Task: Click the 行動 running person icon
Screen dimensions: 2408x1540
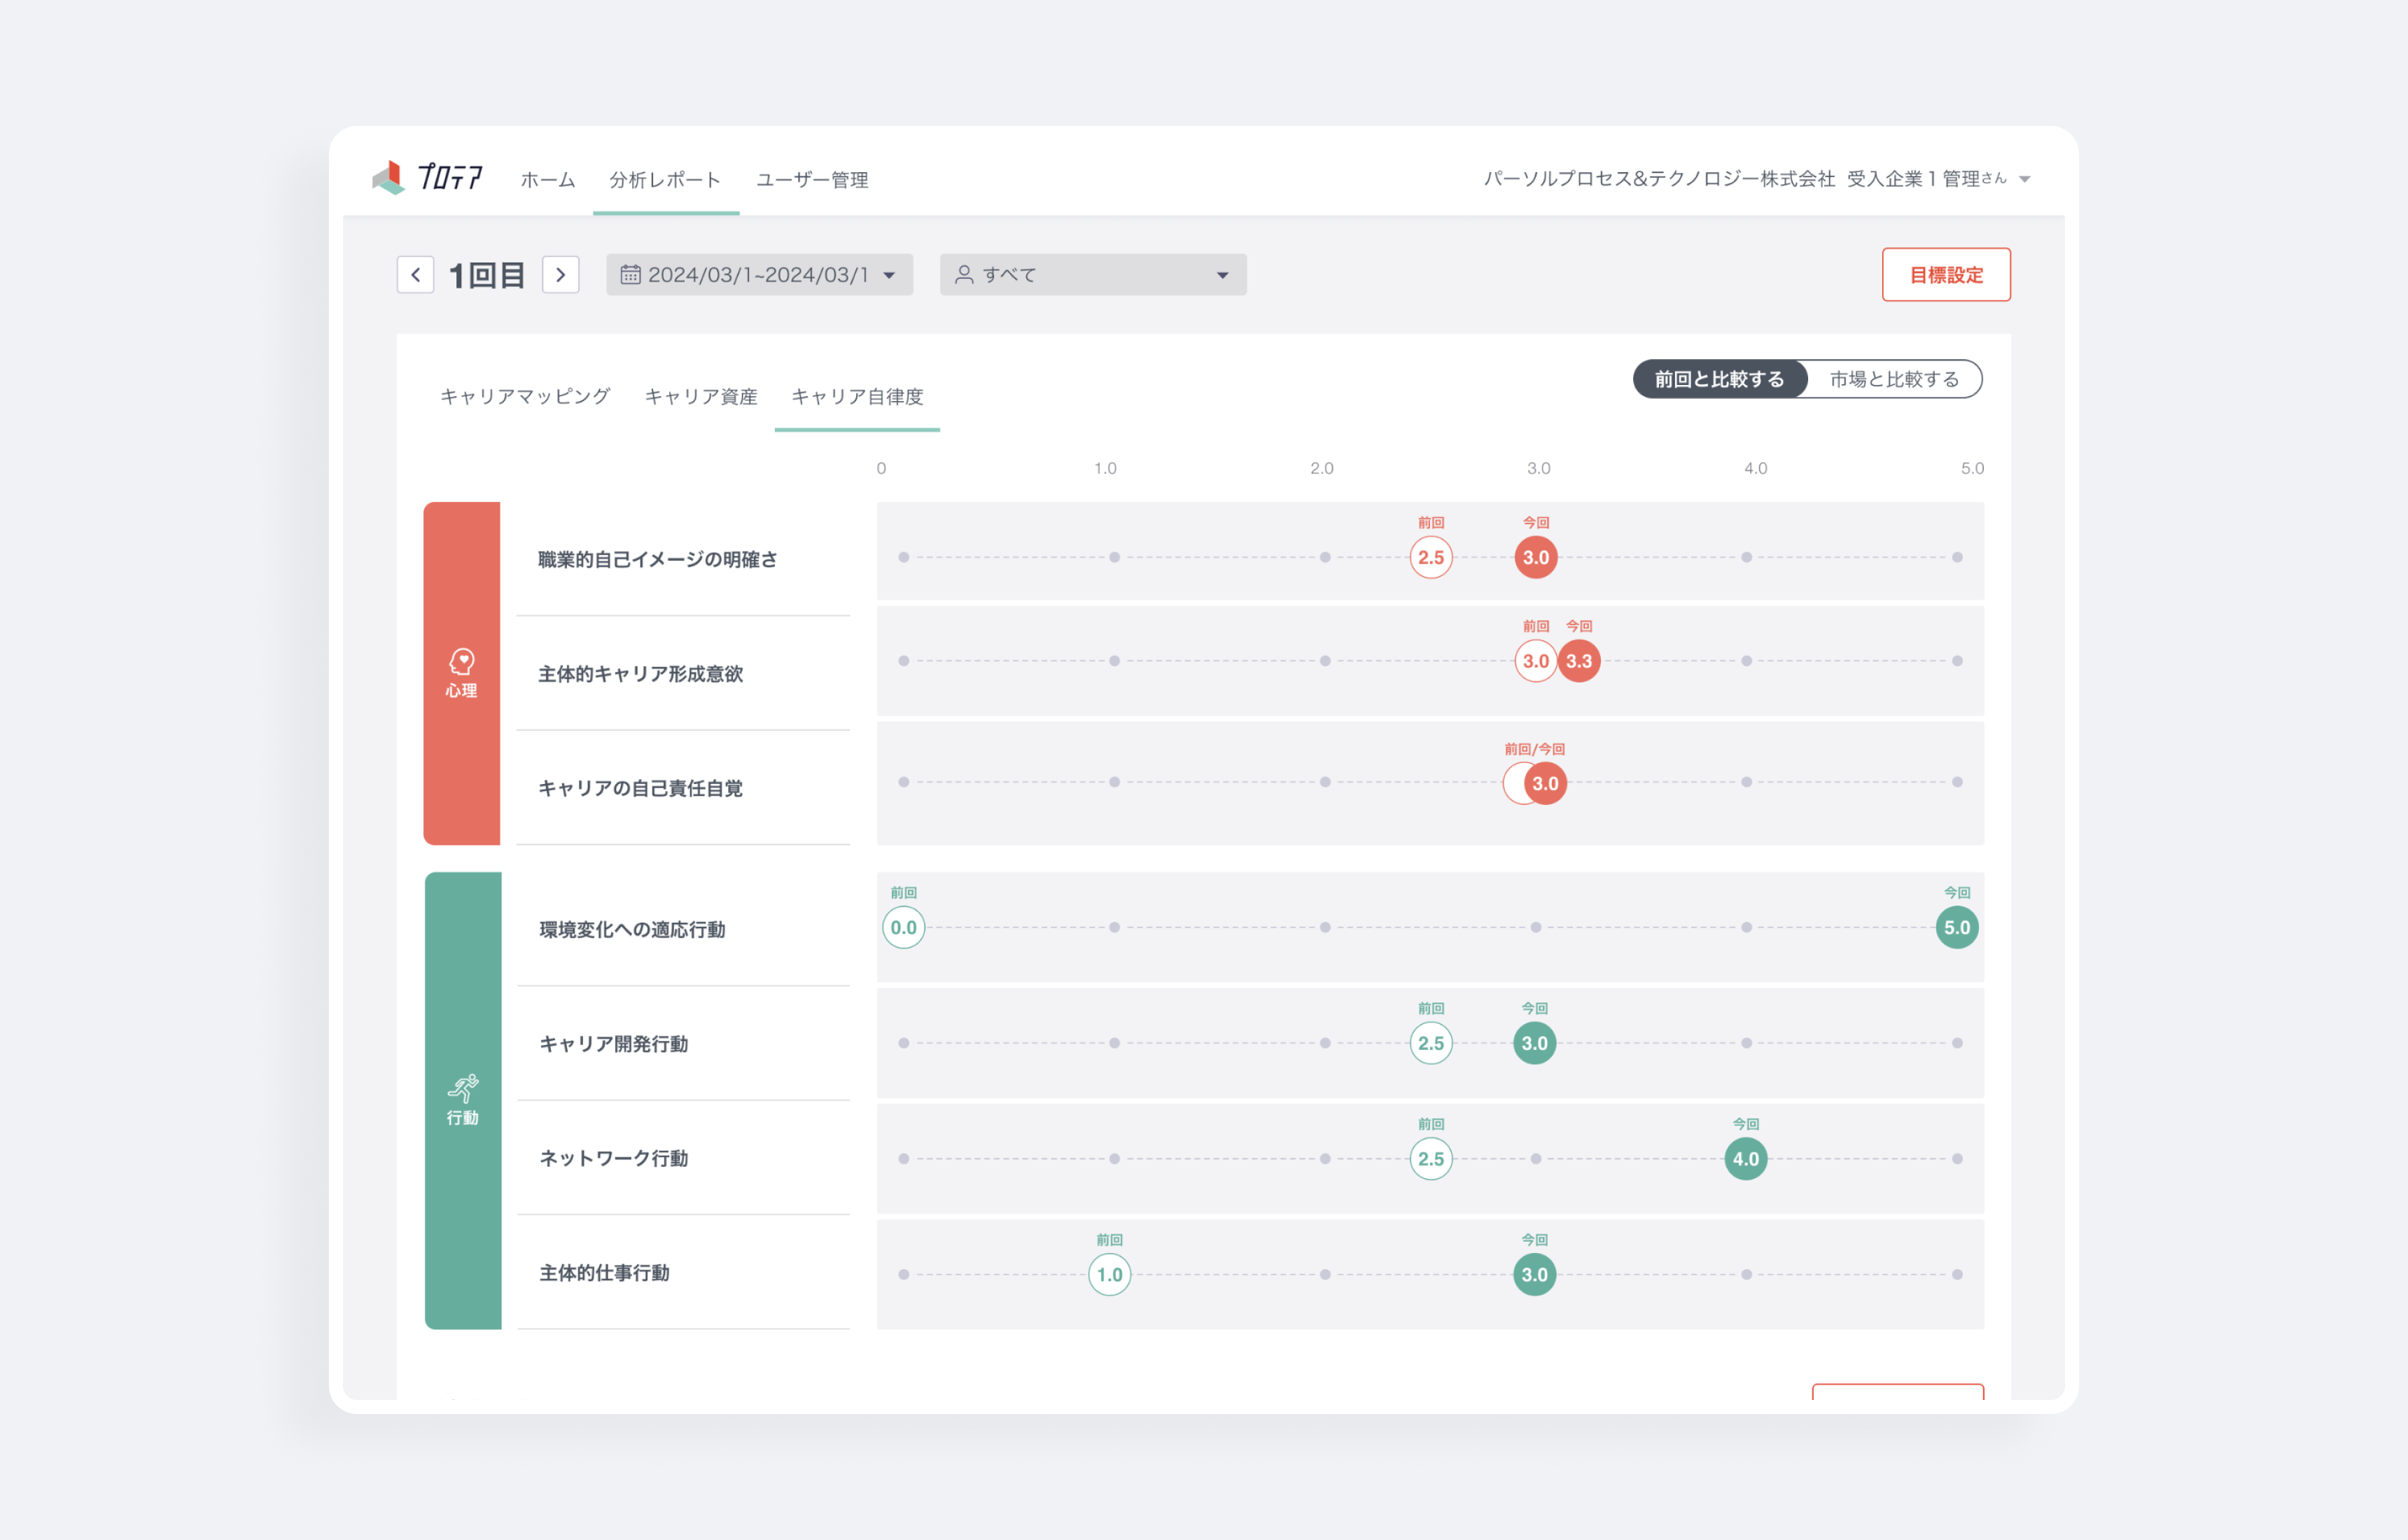Action: pos(463,1087)
